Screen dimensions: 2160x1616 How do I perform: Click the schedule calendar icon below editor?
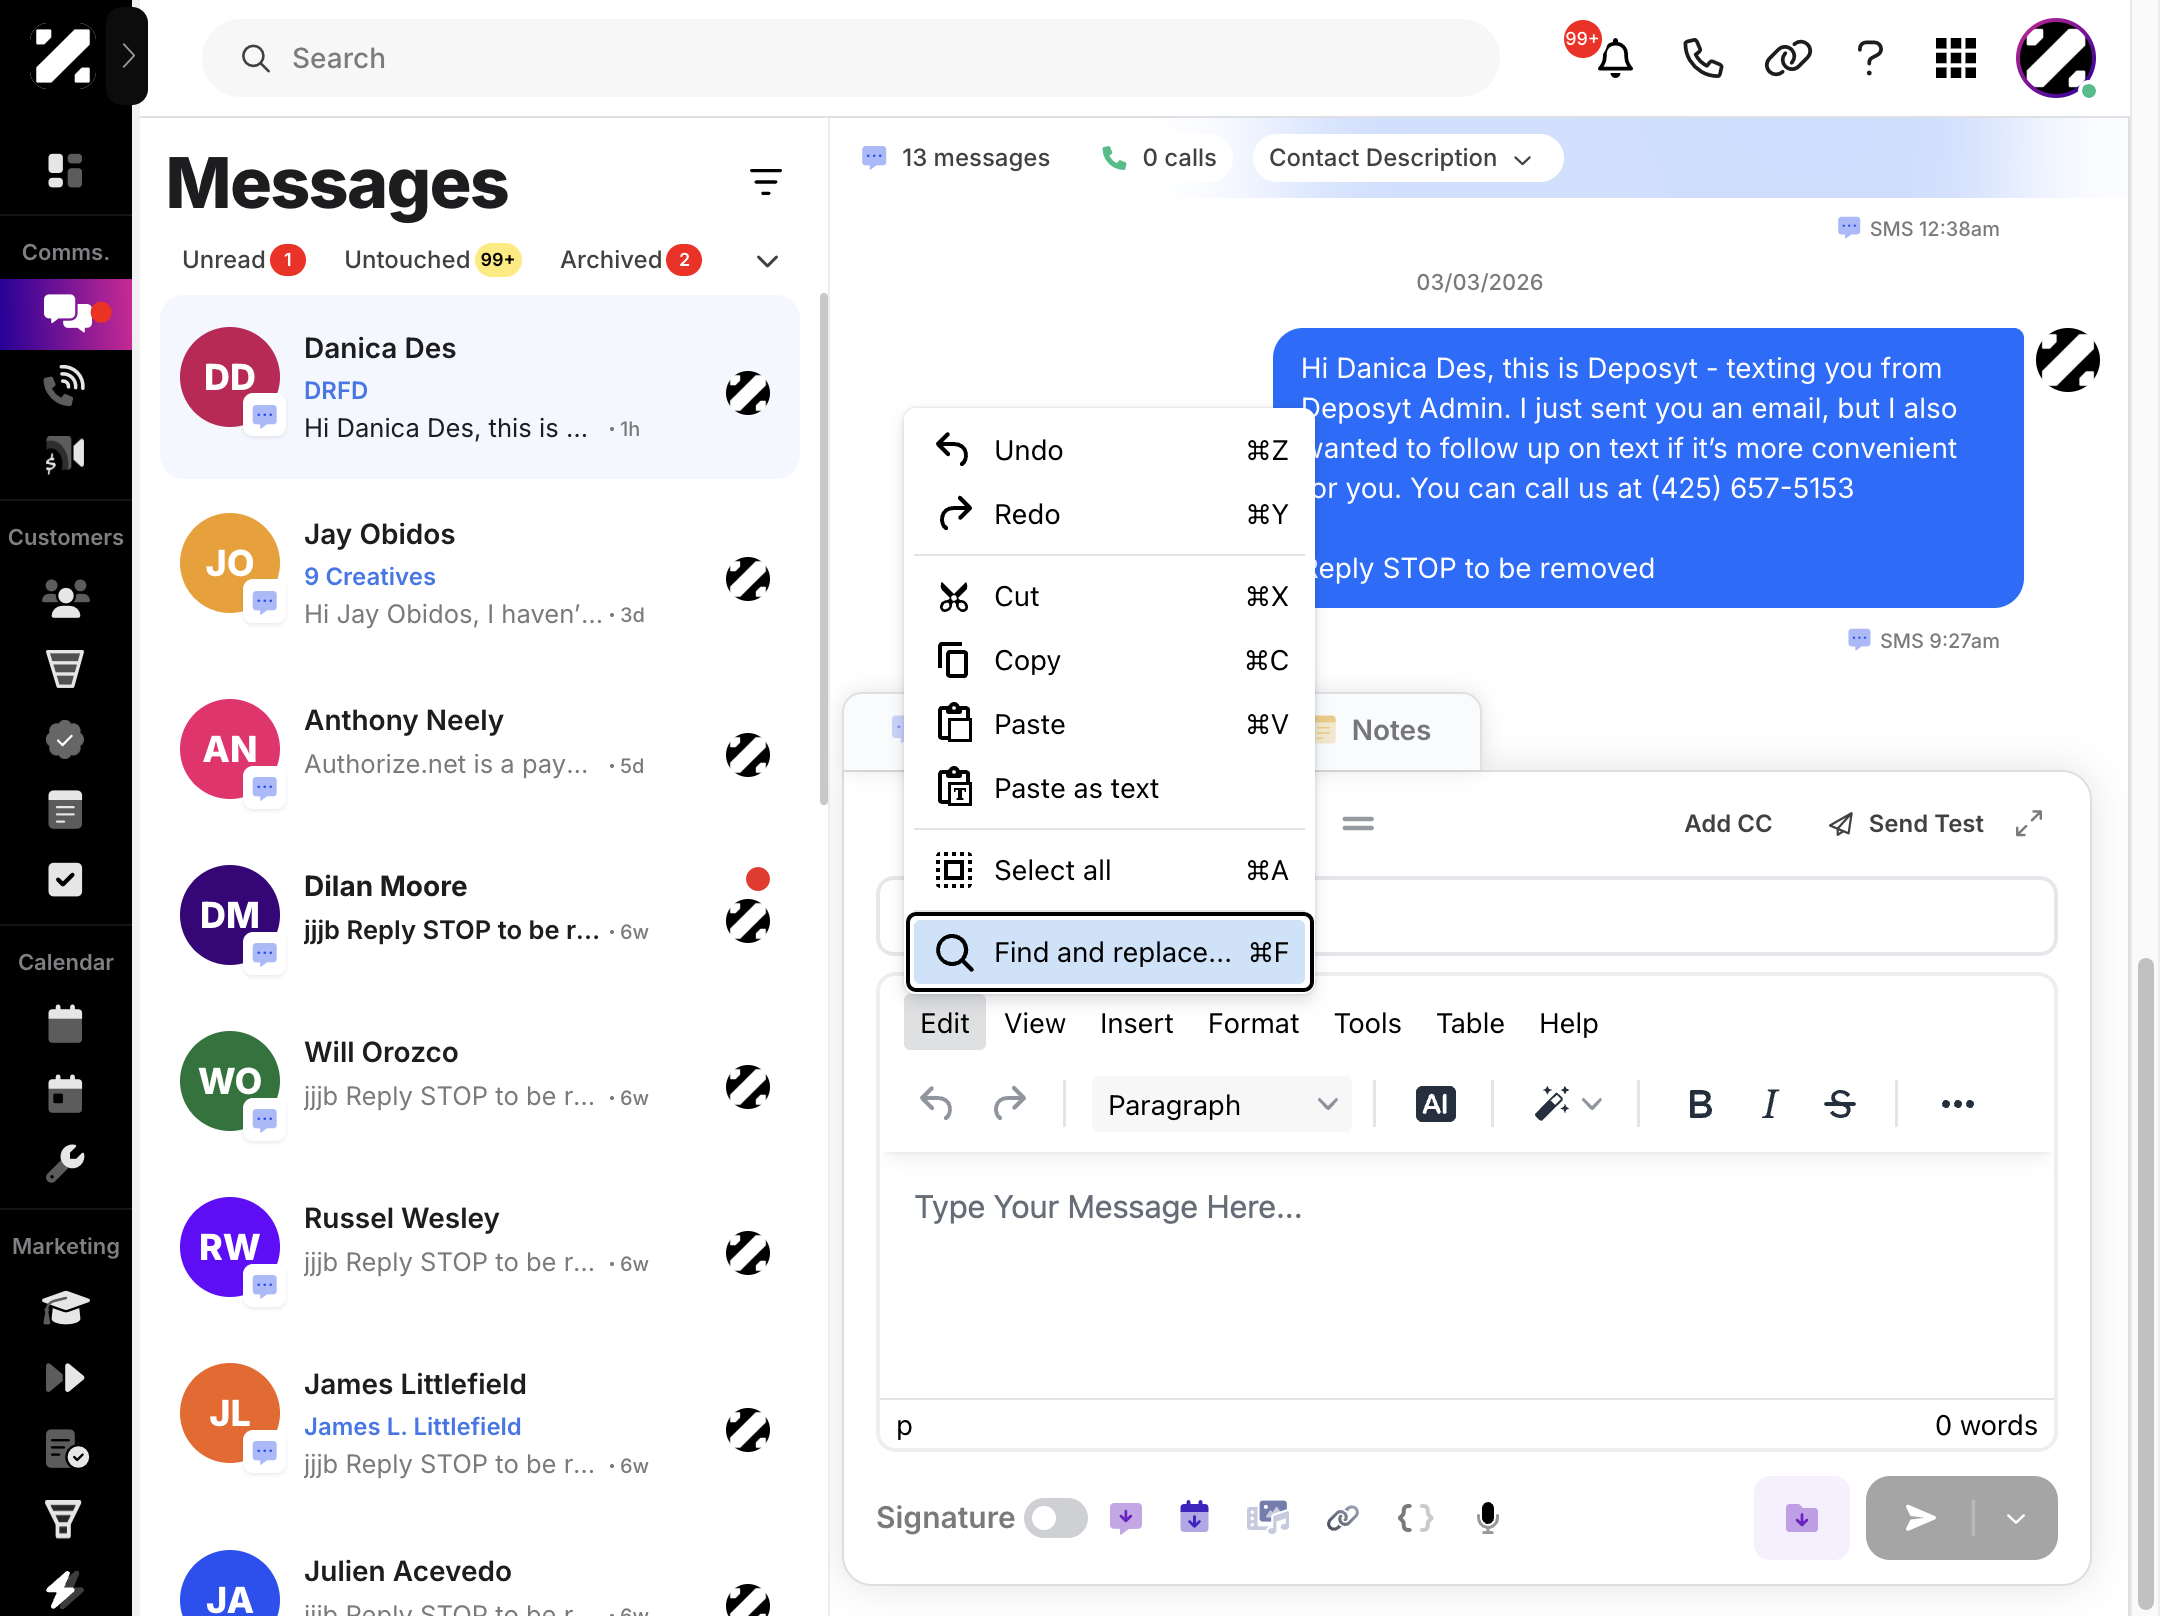(x=1194, y=1518)
